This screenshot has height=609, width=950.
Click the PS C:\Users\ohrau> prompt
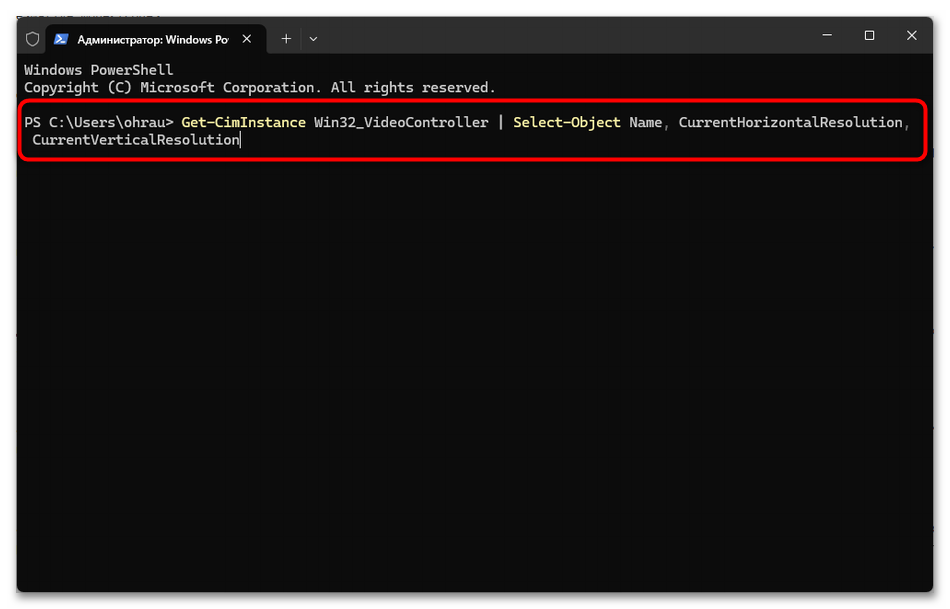pyautogui.click(x=99, y=122)
